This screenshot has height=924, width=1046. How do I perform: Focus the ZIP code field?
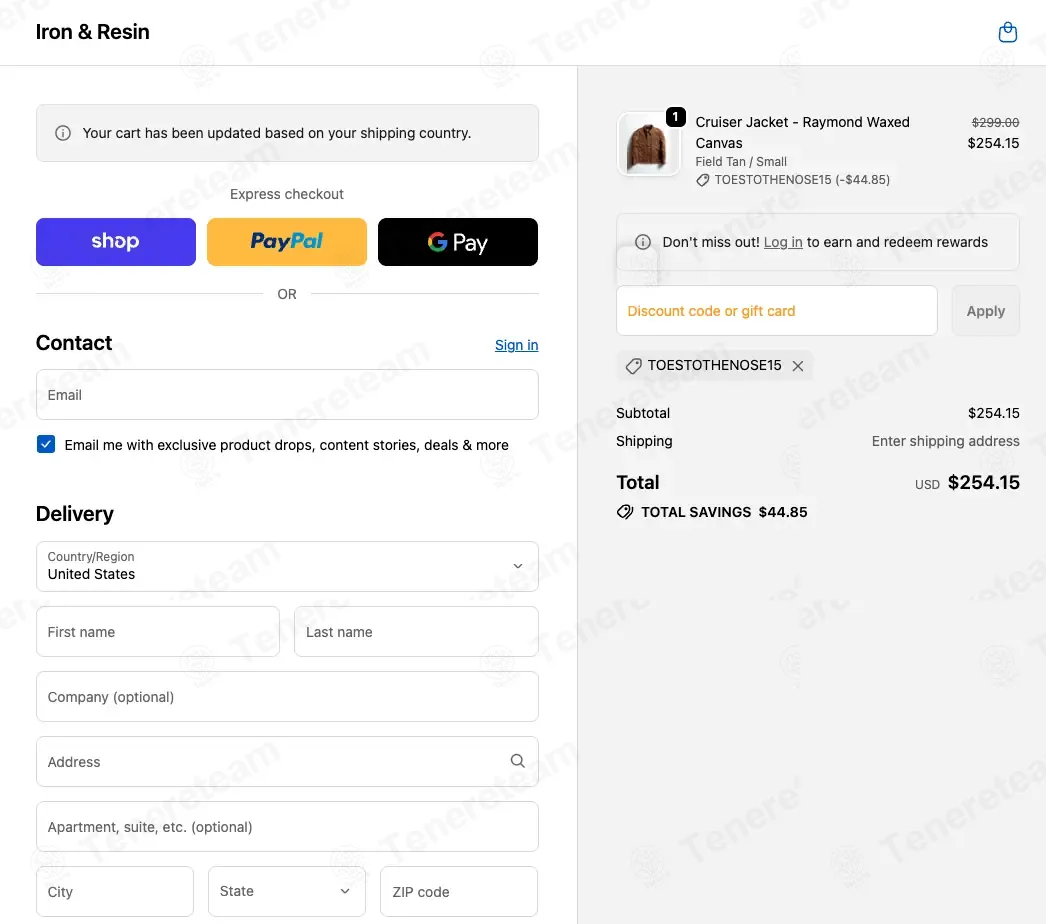coord(458,891)
